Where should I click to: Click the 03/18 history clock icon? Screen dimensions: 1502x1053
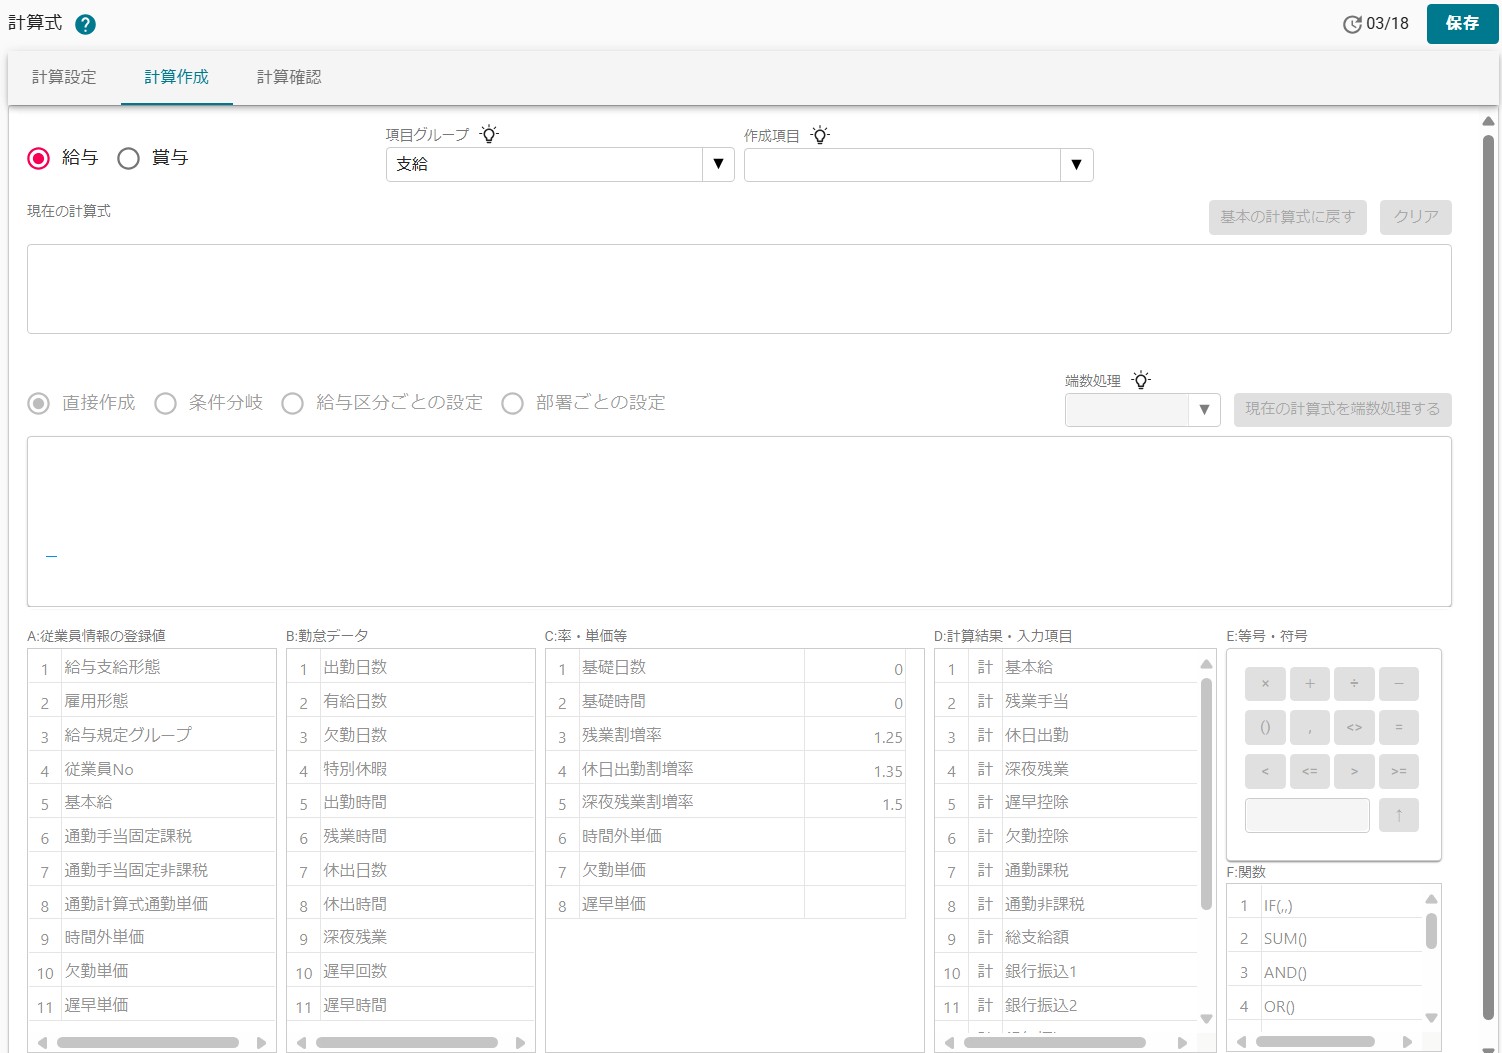coord(1352,24)
